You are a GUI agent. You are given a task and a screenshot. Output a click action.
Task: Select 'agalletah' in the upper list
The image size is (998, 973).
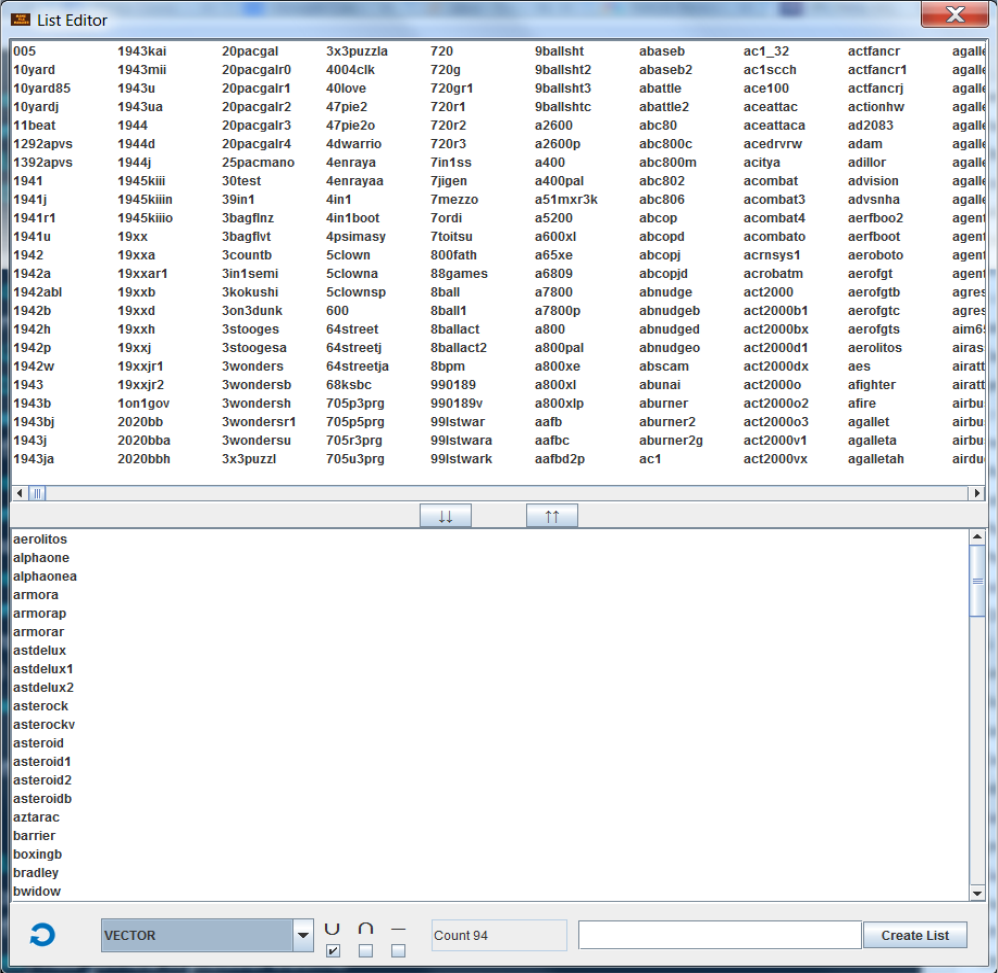876,459
